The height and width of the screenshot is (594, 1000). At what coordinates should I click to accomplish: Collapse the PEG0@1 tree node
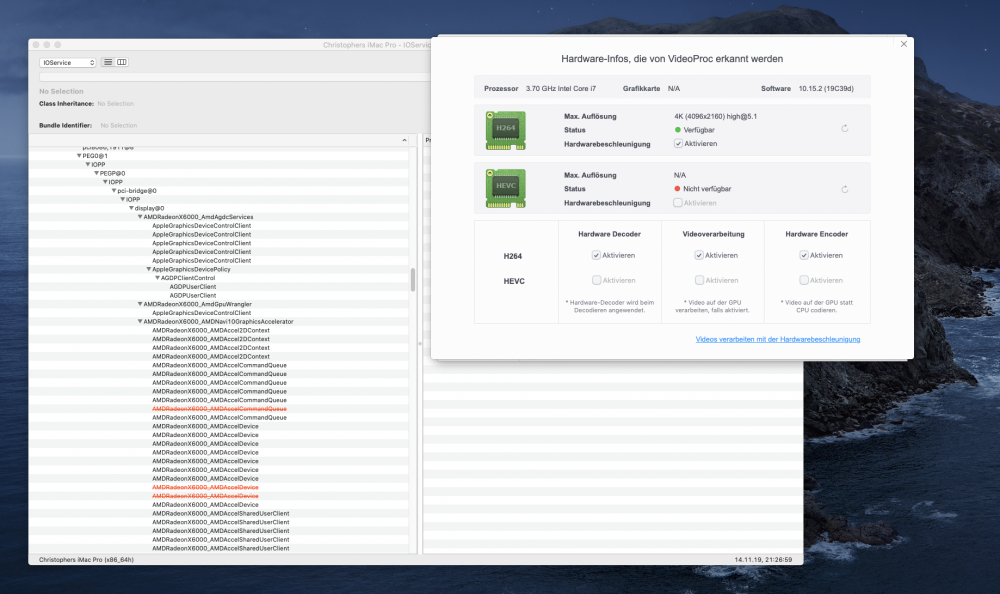(x=79, y=156)
